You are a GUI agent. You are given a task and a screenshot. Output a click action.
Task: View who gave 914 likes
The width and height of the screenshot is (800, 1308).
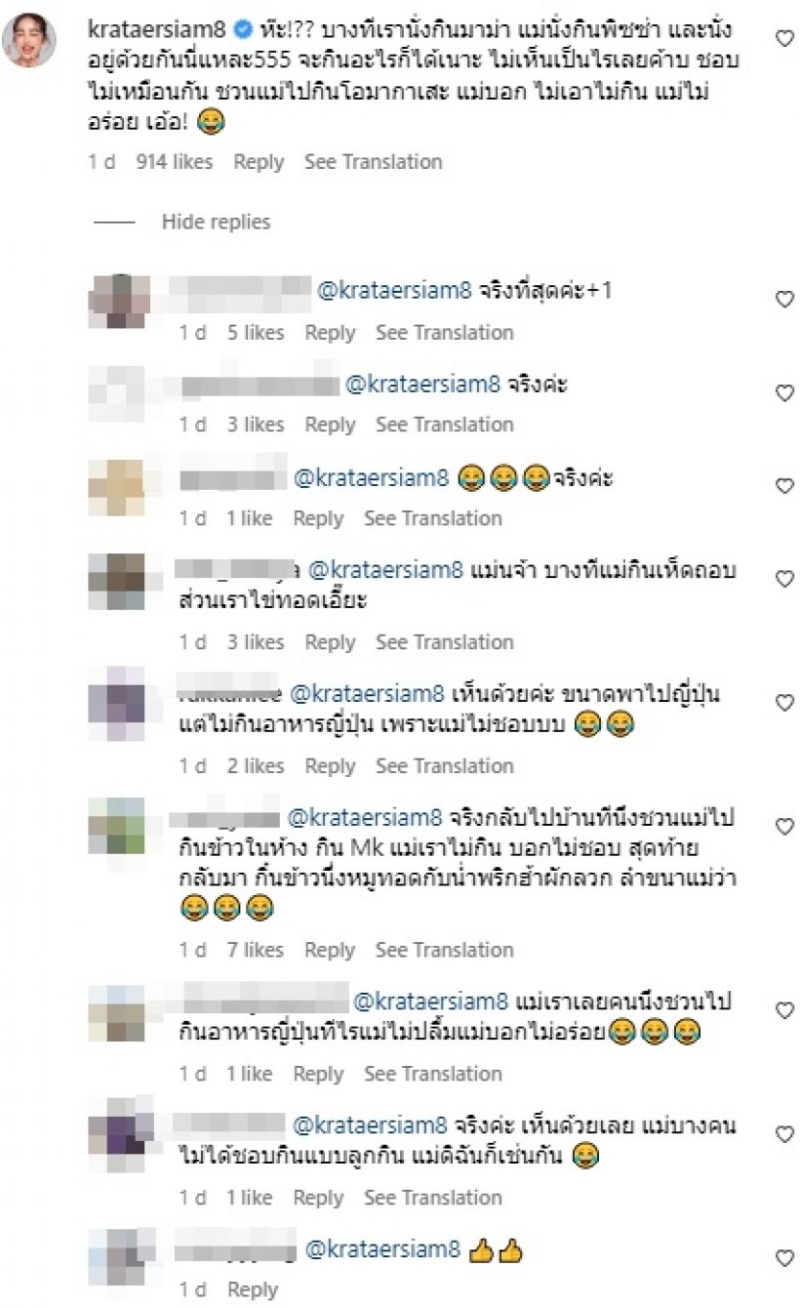(x=174, y=162)
